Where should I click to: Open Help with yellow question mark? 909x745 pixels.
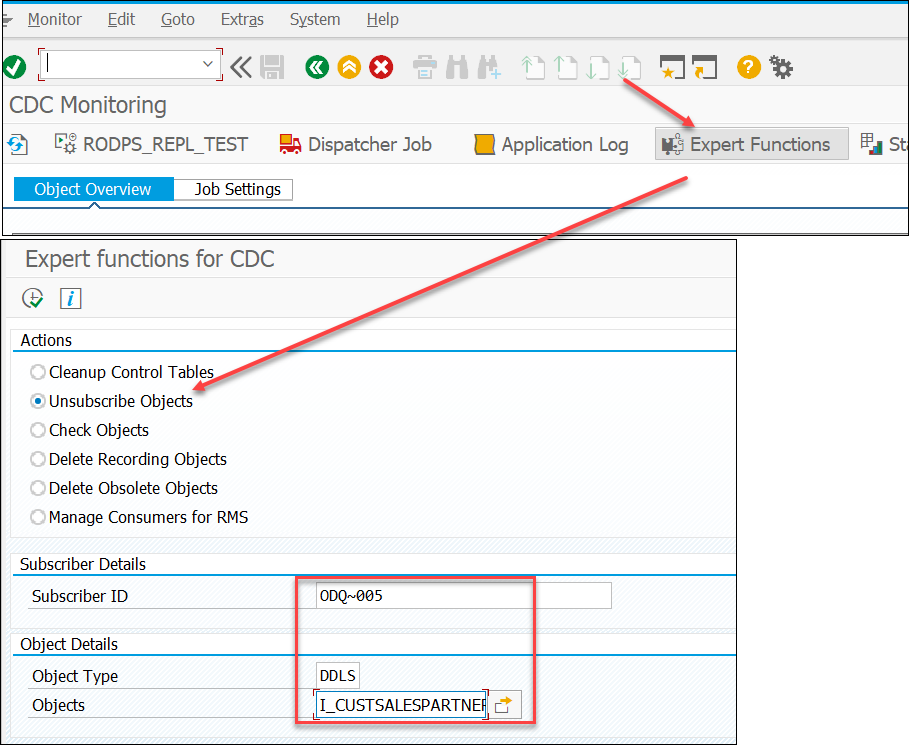(749, 67)
